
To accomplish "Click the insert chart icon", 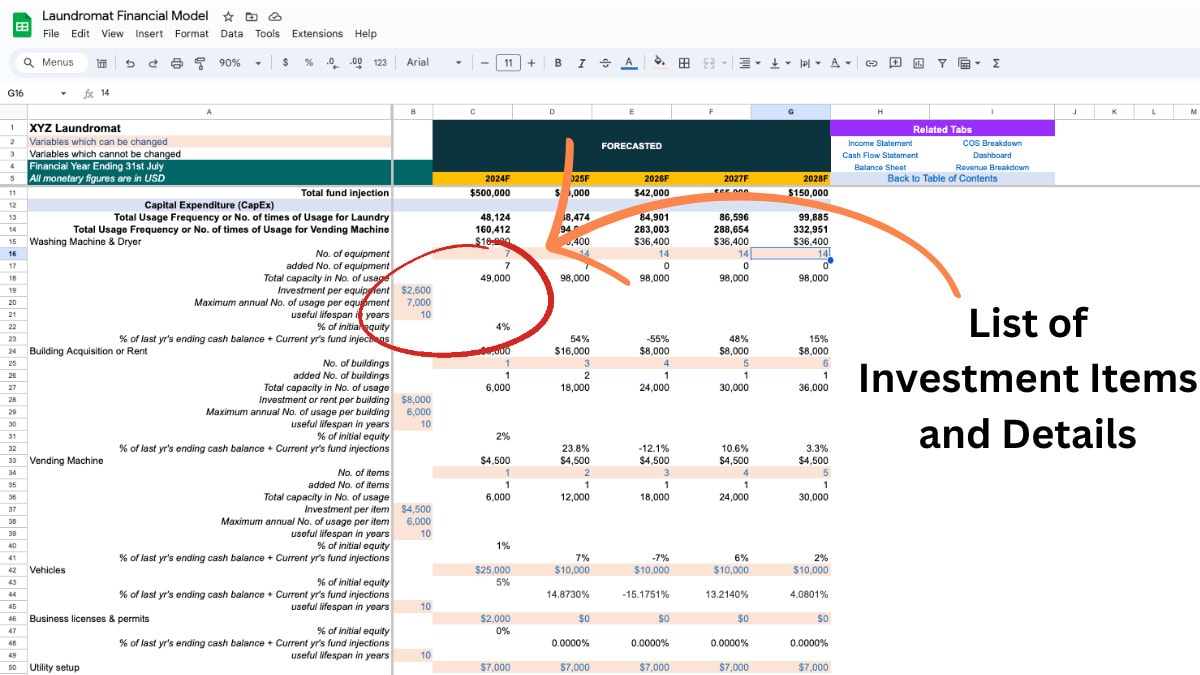I will pyautogui.click(x=918, y=63).
